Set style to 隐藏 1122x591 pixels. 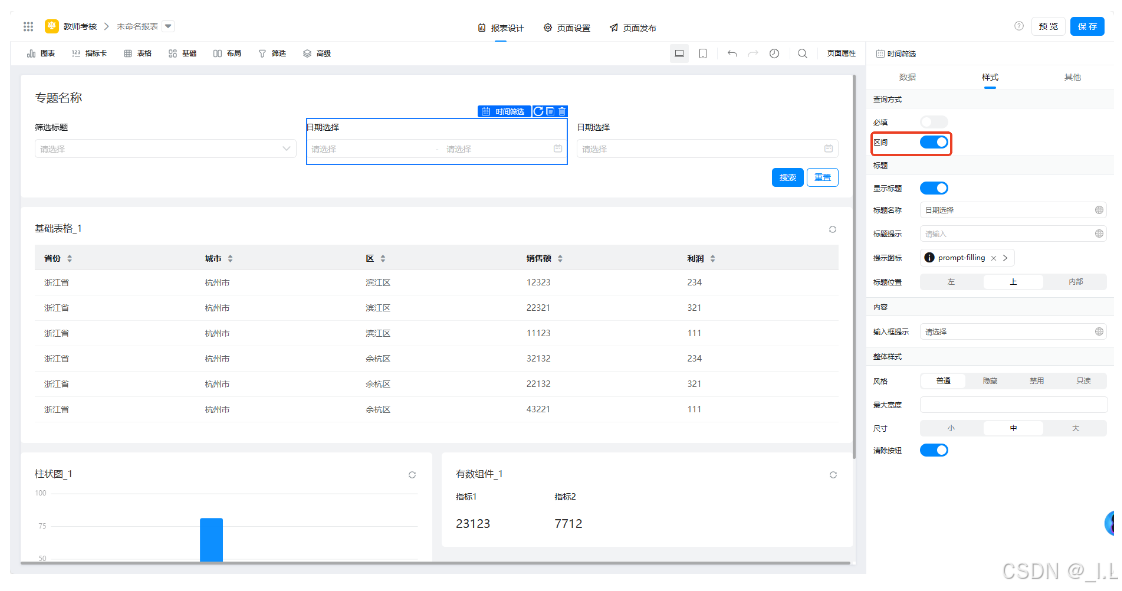pos(990,381)
